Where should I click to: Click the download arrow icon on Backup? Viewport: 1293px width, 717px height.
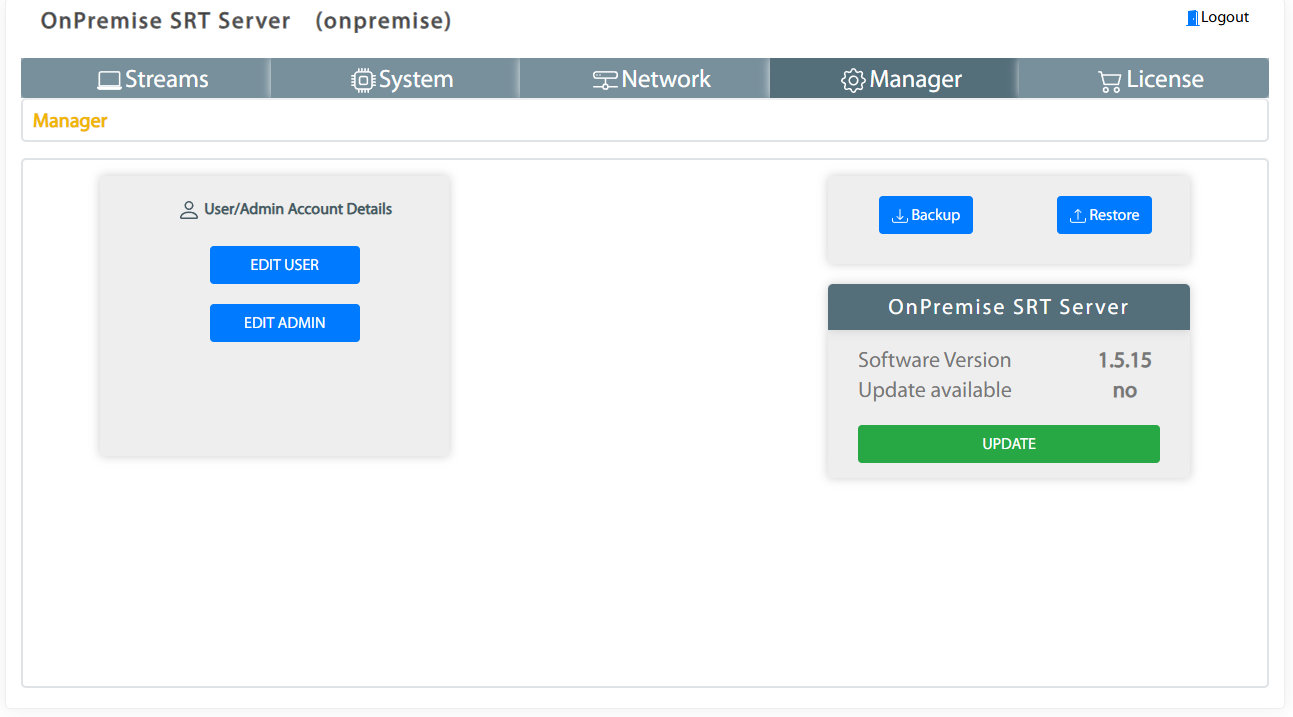click(x=899, y=216)
